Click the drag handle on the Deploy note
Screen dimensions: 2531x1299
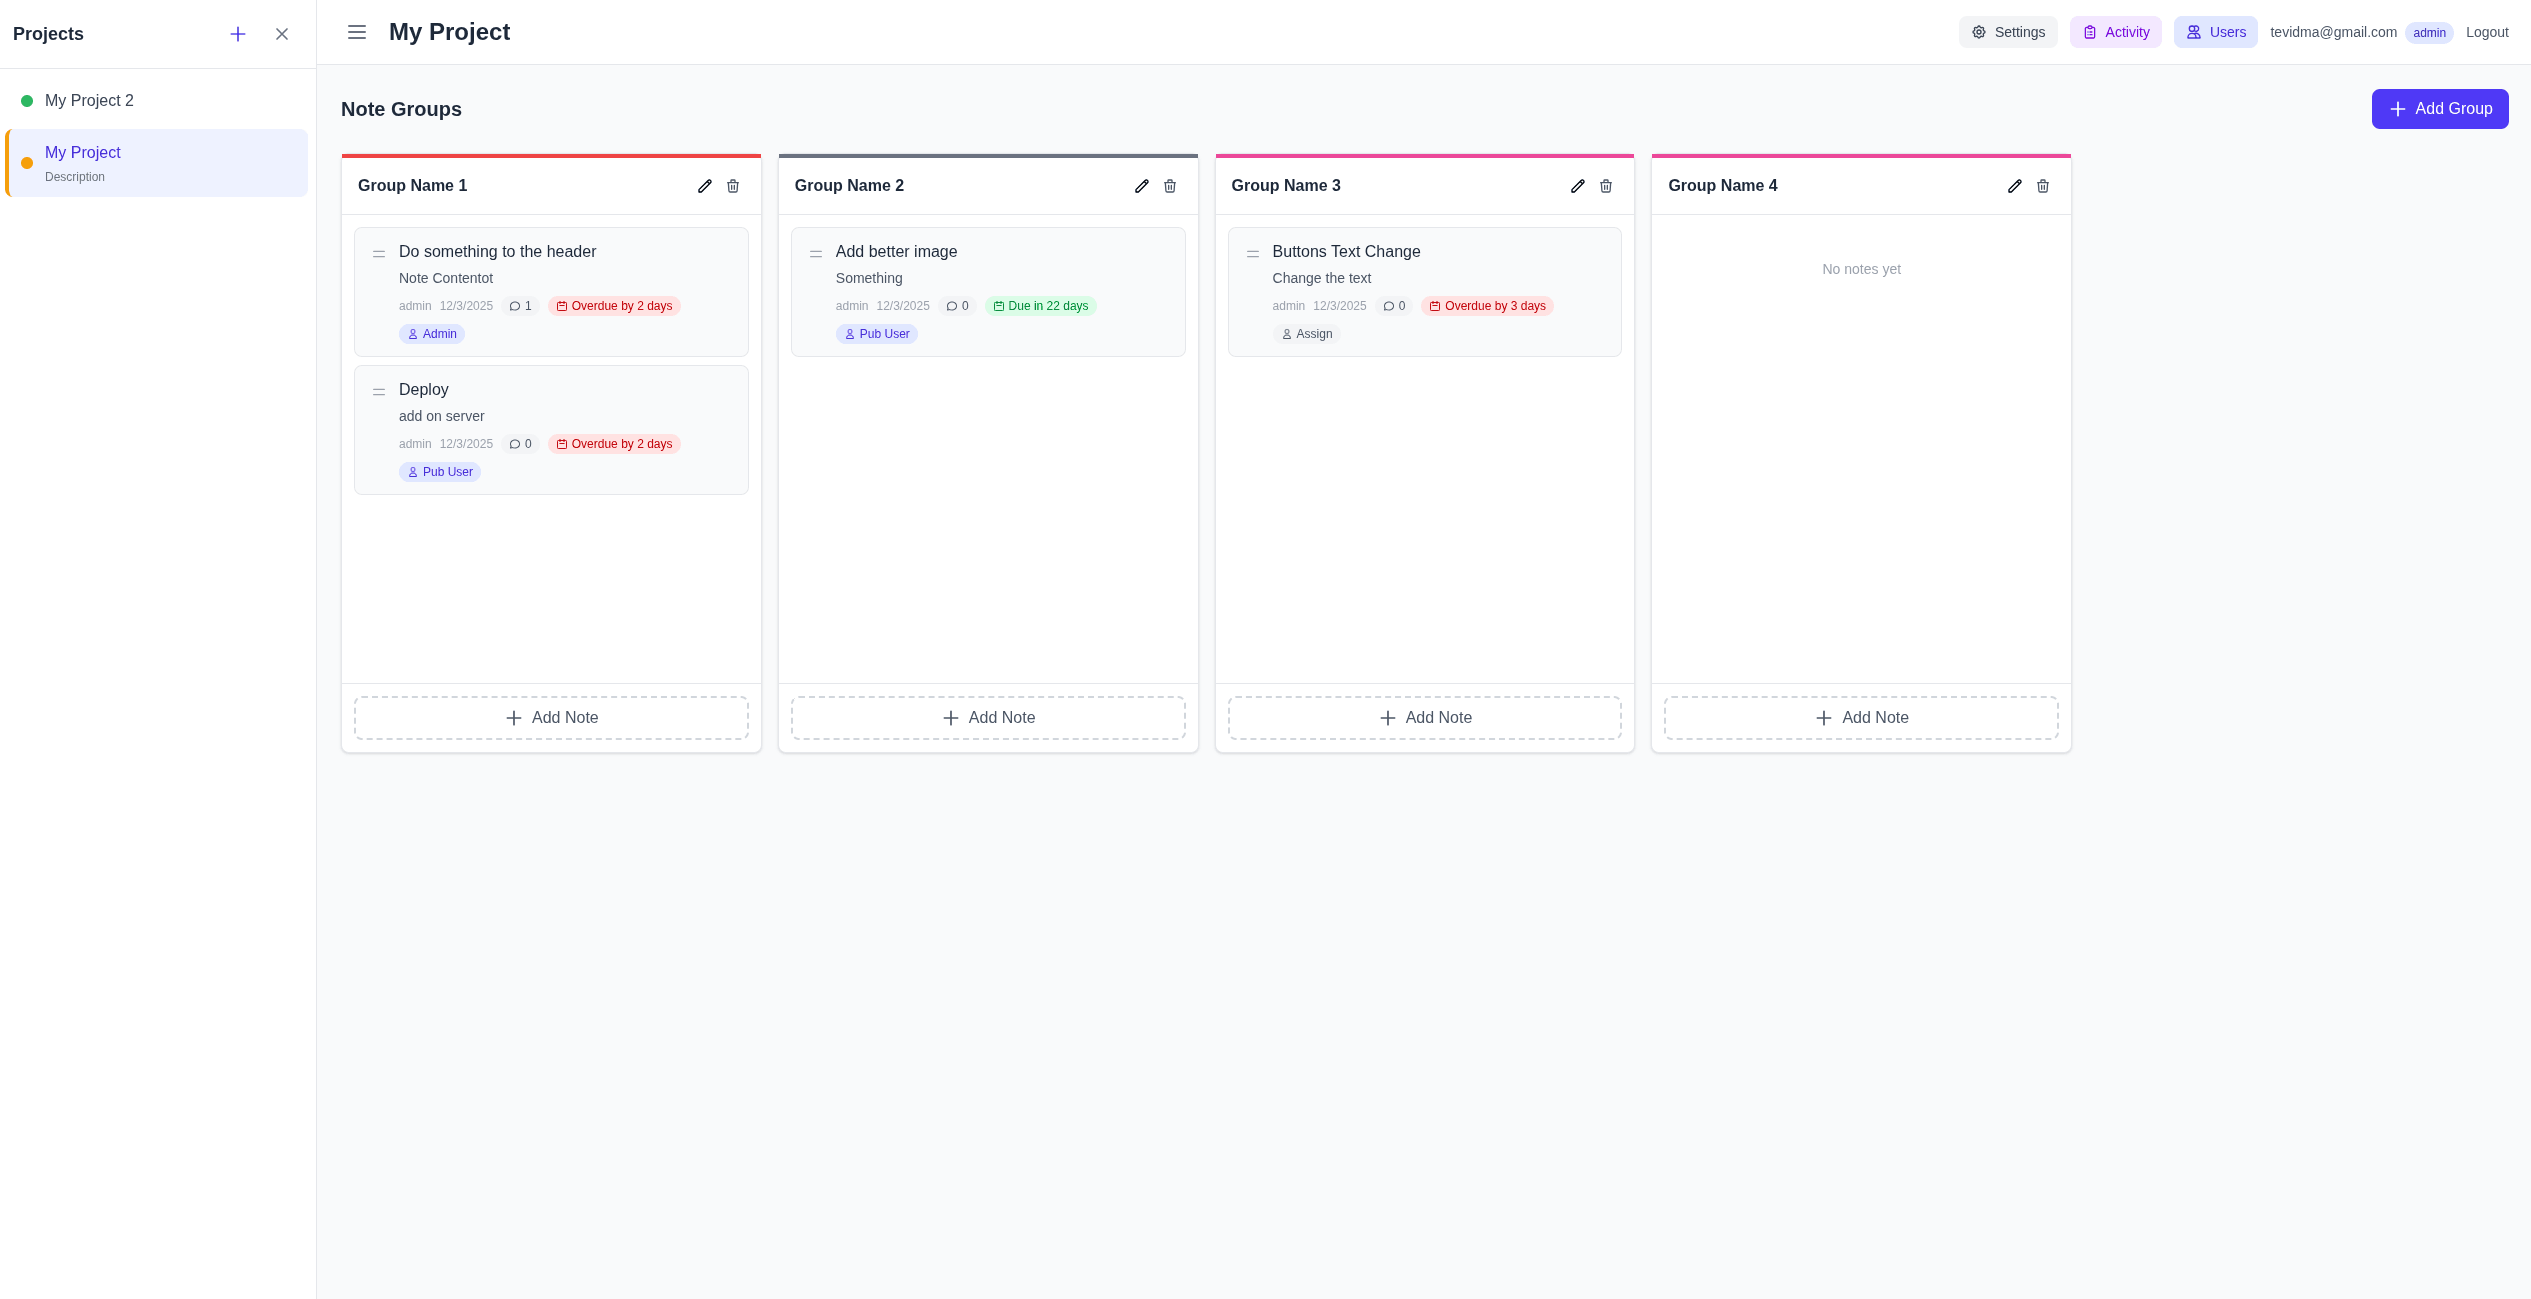[x=380, y=391]
